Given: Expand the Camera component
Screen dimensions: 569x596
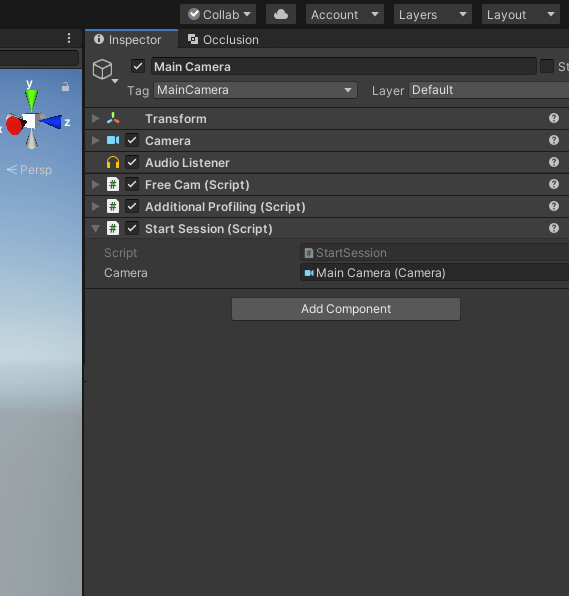Looking at the screenshot, I should (x=95, y=141).
